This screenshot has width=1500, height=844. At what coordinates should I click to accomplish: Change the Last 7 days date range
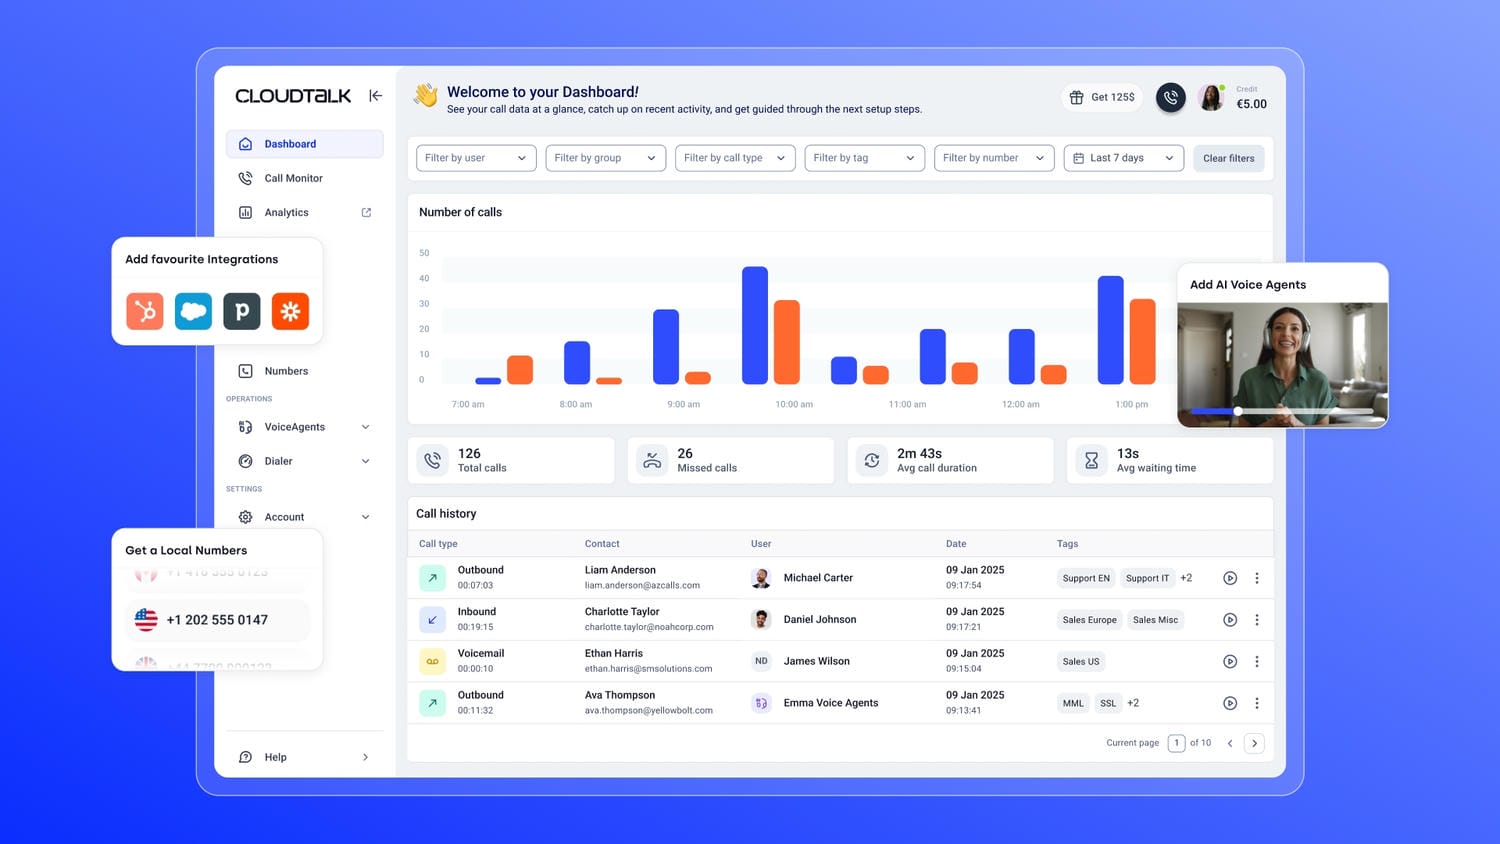coord(1123,157)
